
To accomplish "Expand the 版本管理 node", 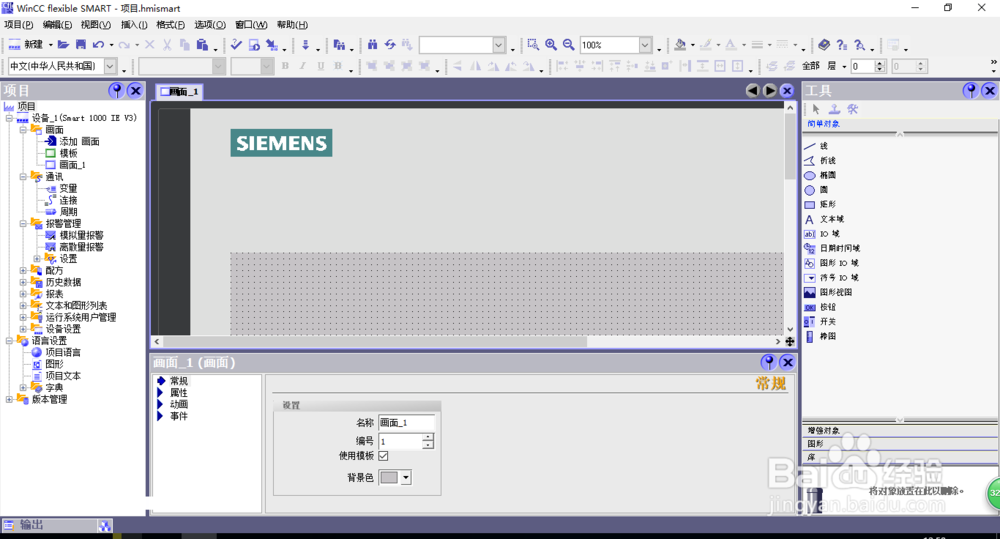I will pos(9,399).
